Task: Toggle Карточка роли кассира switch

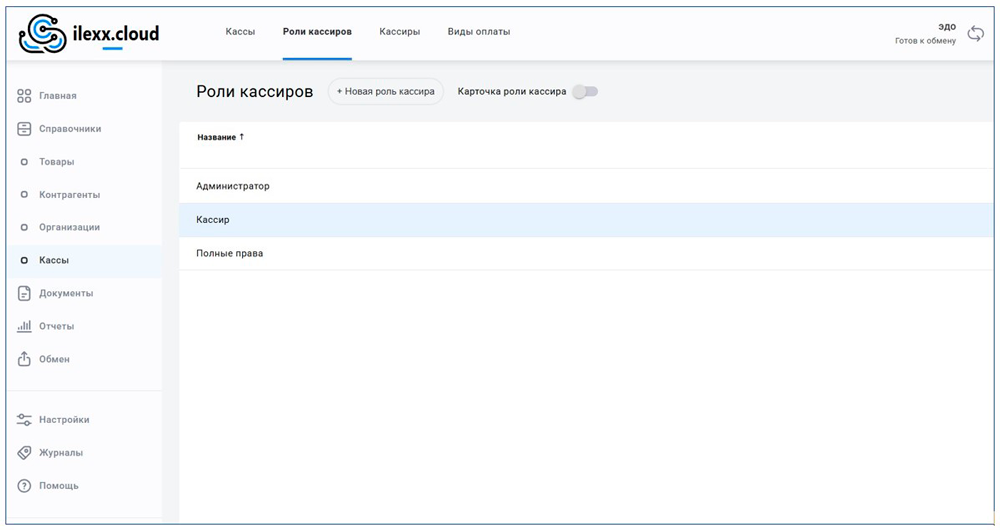Action: (x=585, y=92)
